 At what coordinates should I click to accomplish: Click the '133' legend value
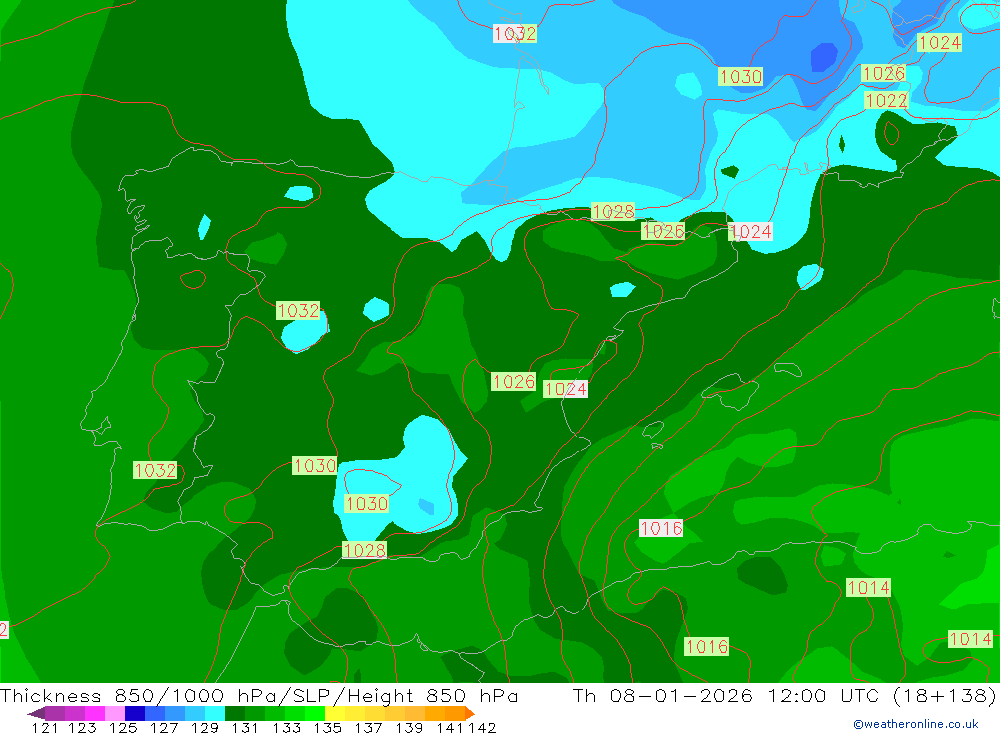click(x=286, y=728)
